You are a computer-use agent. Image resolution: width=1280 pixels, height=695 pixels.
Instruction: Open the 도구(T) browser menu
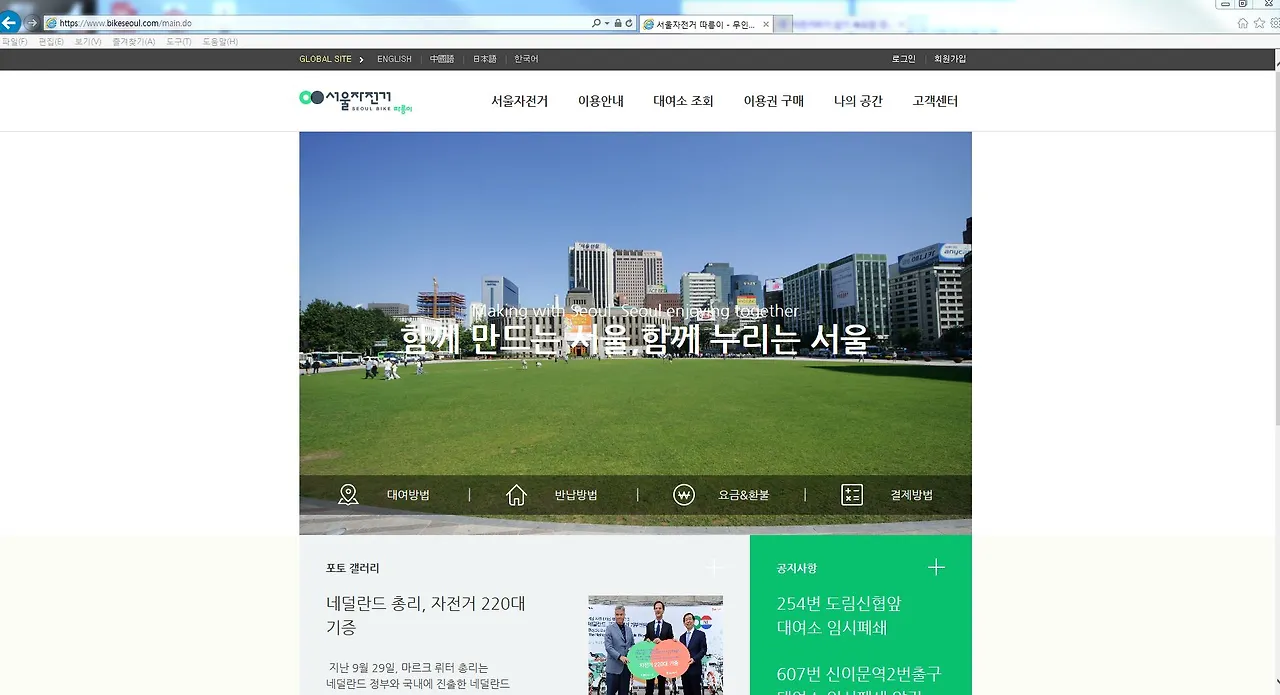point(176,41)
